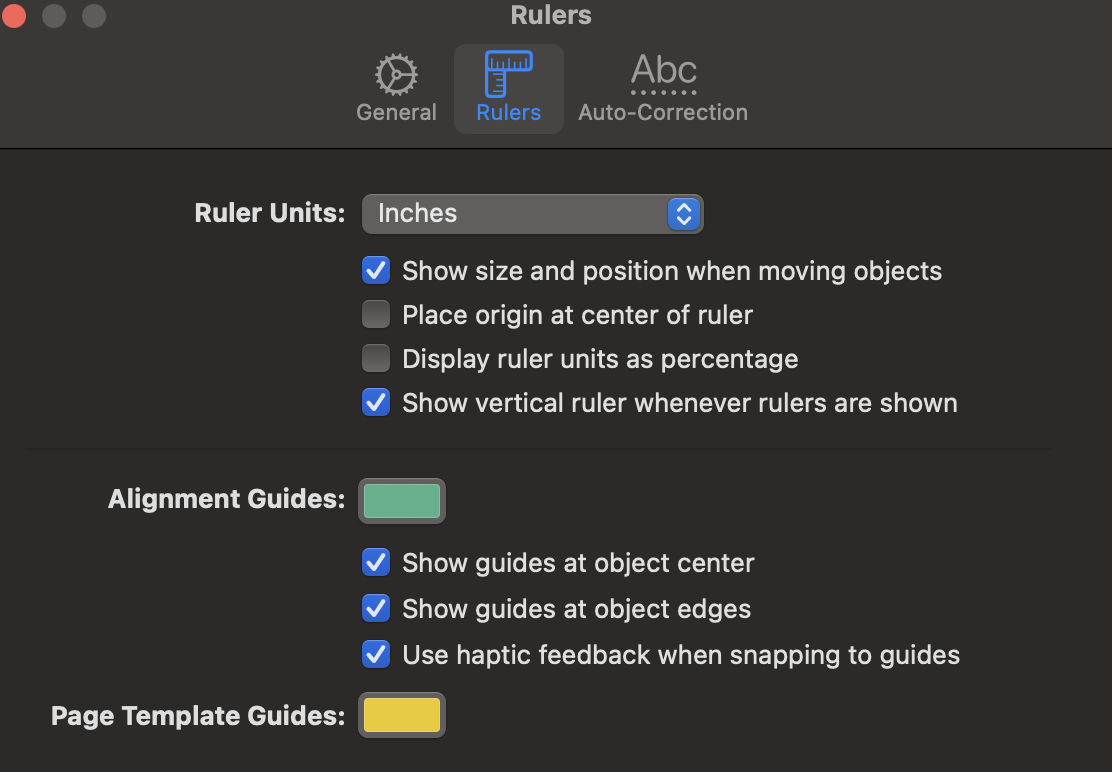Viewport: 1112px width, 772px height.
Task: Enable Place origin at center of ruler
Action: pos(376,315)
